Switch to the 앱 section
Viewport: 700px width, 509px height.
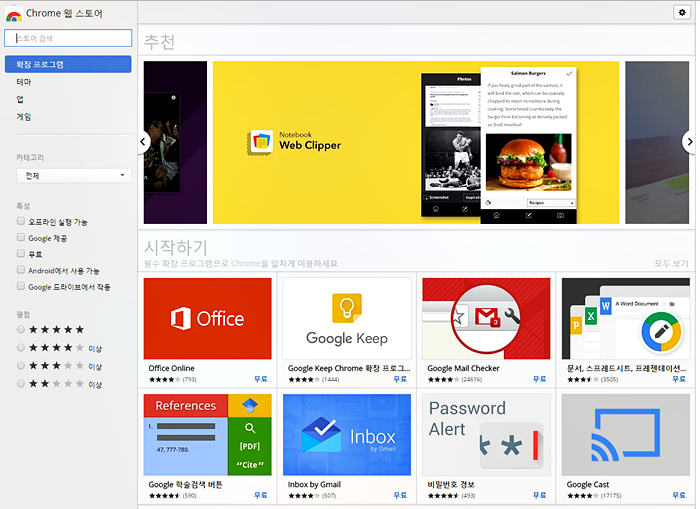point(20,99)
